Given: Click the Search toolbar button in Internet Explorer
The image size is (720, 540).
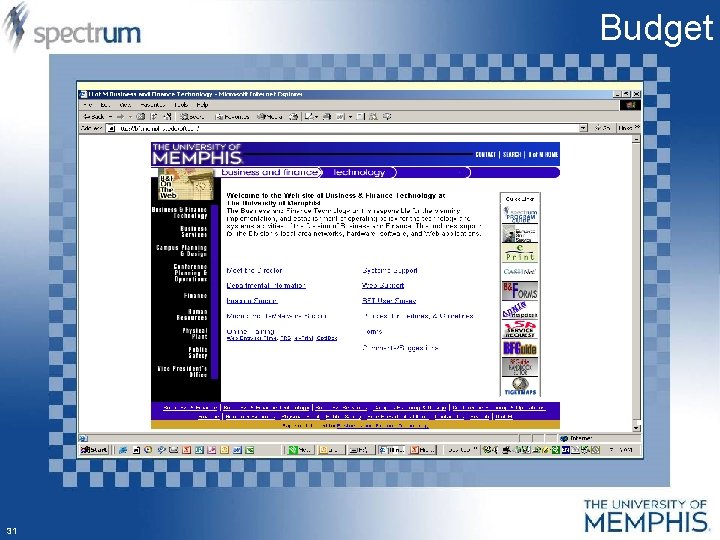Looking at the screenshot, I should [192, 117].
